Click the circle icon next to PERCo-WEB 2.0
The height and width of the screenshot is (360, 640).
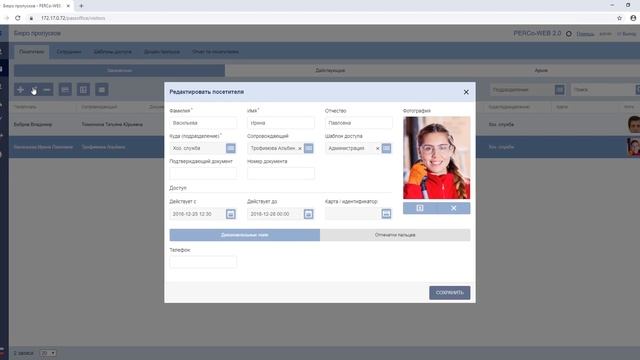click(x=569, y=34)
